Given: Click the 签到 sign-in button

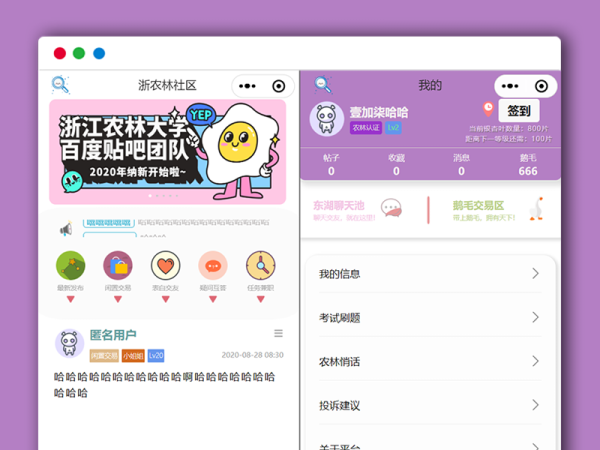Looking at the screenshot, I should [519, 111].
